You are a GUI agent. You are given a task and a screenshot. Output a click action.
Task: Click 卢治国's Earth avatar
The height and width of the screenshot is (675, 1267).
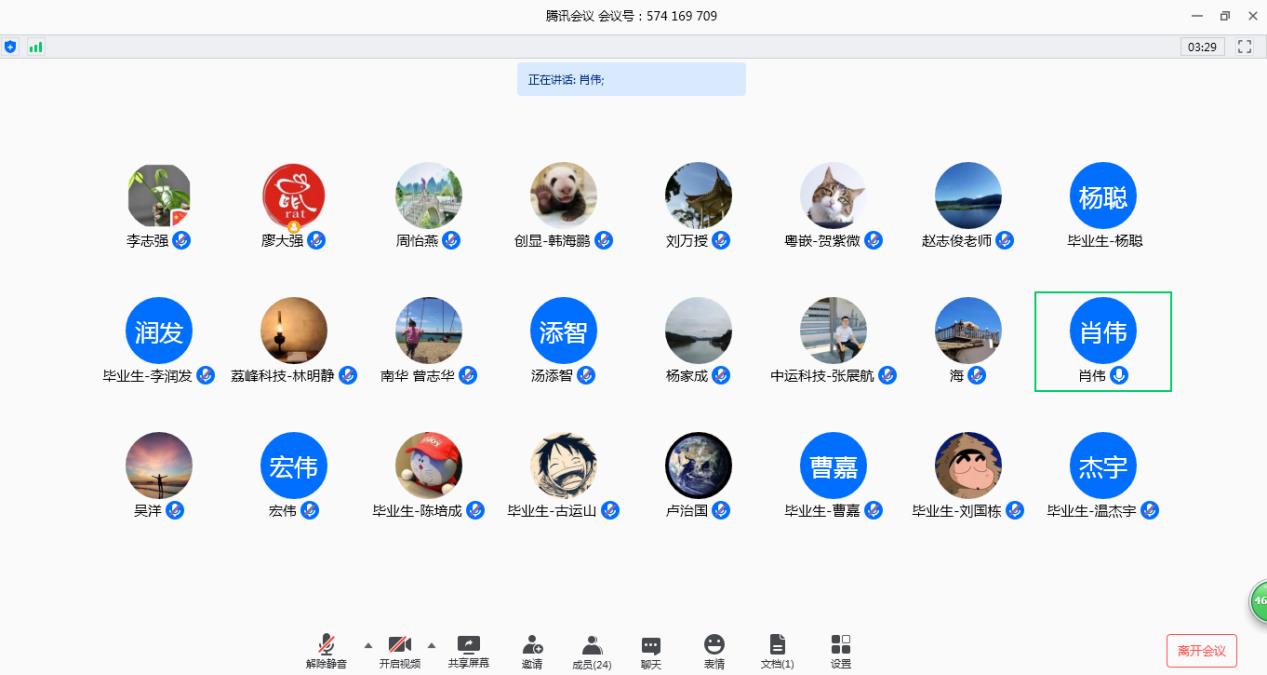coord(698,465)
